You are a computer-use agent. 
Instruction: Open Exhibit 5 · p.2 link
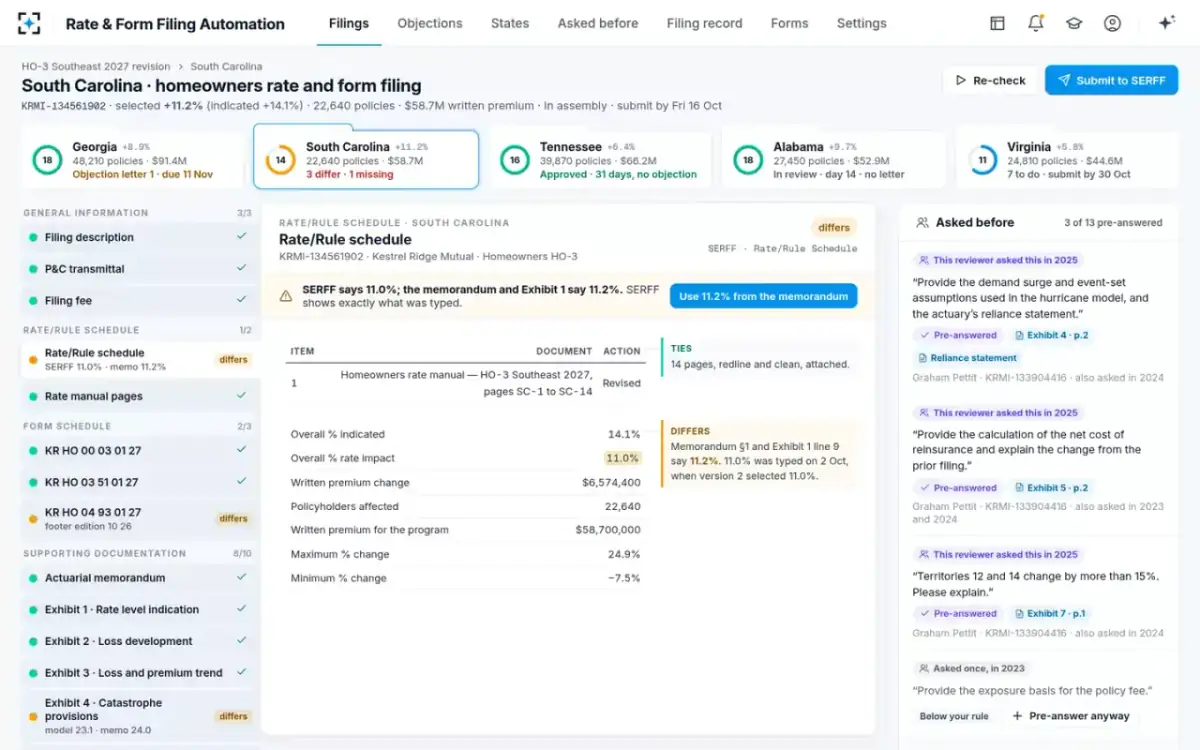pos(1051,488)
